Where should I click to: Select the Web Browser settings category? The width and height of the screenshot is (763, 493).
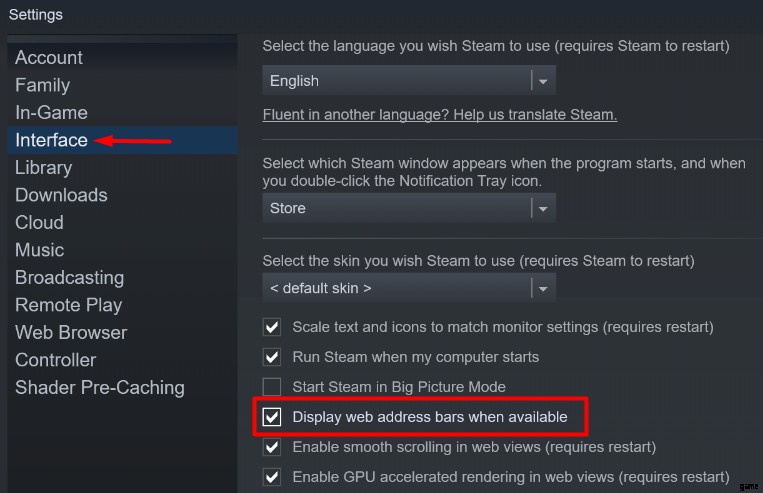[71, 333]
